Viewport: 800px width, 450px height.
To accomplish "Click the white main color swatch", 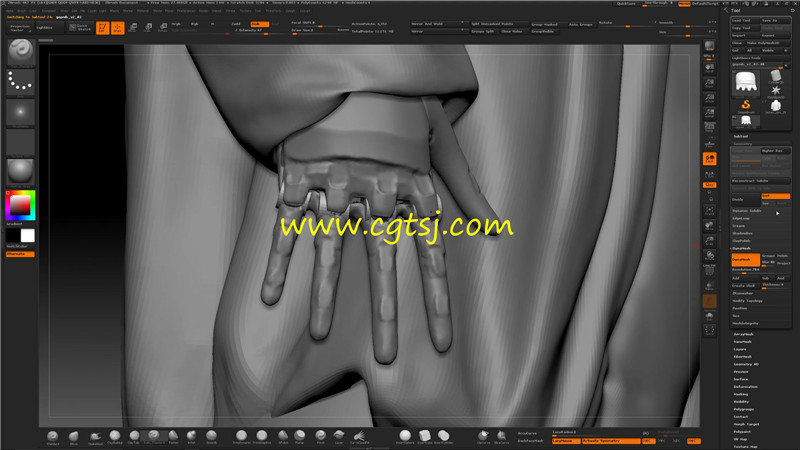I will coord(28,236).
